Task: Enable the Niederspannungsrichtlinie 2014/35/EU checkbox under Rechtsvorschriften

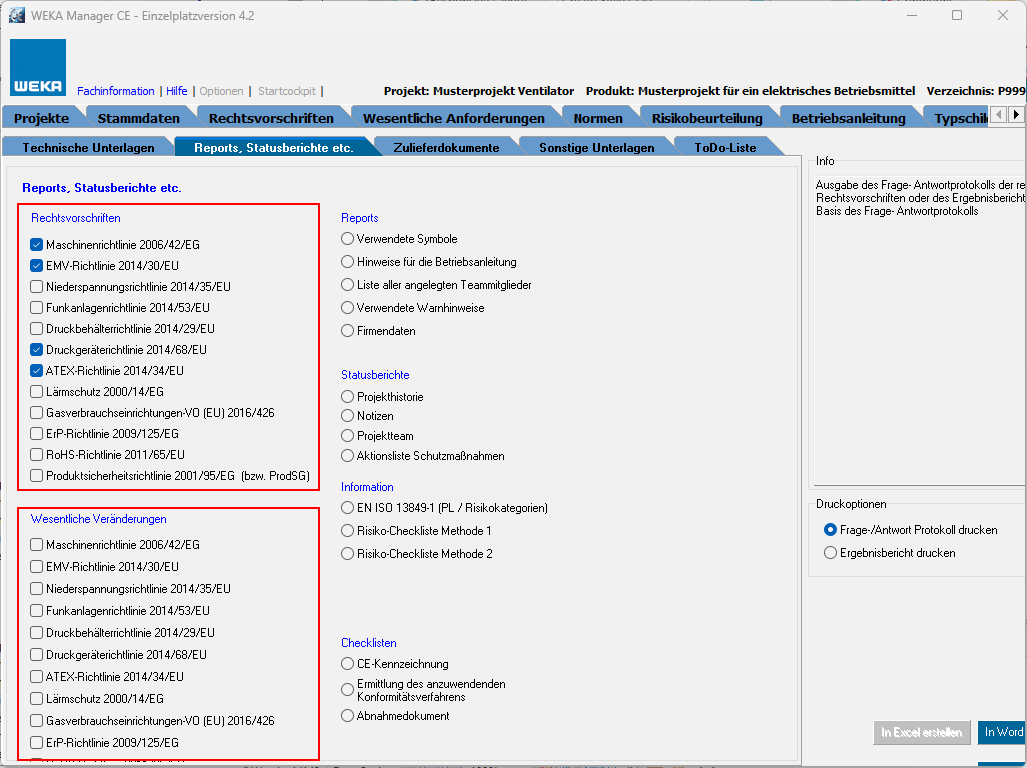Action: coord(37,286)
